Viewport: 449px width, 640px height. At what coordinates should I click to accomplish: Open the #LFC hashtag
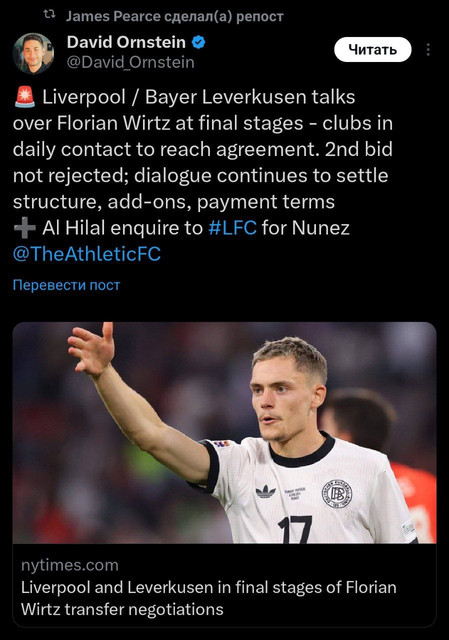(232, 227)
